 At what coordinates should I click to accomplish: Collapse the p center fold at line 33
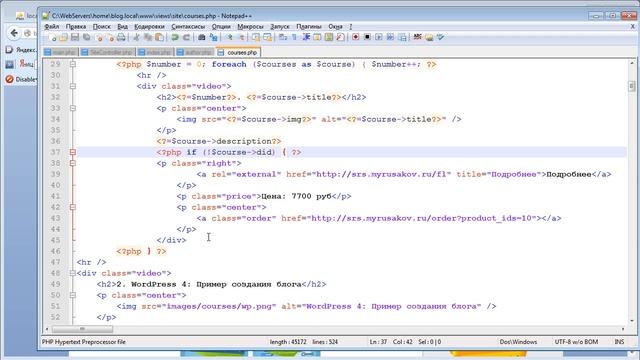73,108
